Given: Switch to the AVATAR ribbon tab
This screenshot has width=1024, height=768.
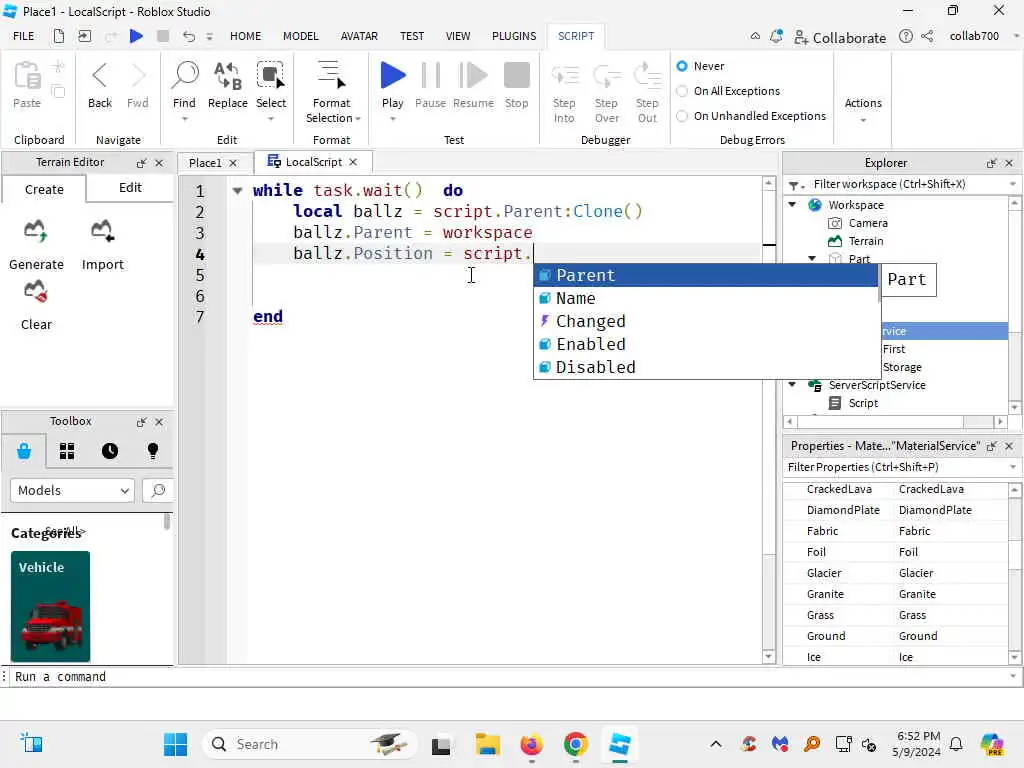Looking at the screenshot, I should tap(359, 36).
